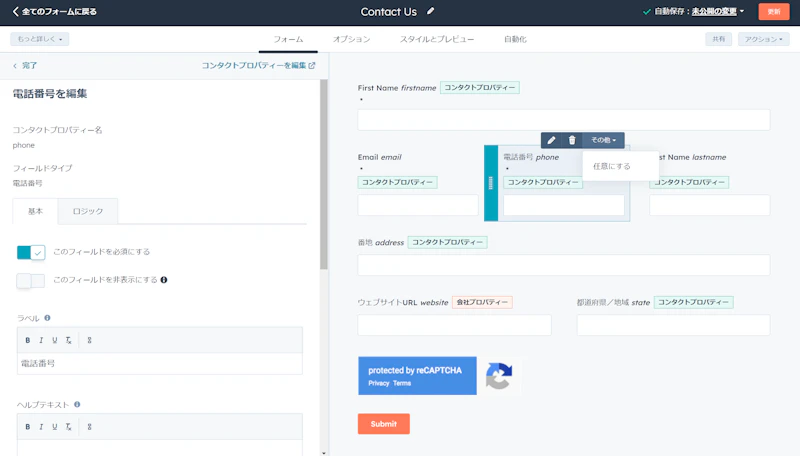Click ウェブサイトURL input field

point(454,325)
